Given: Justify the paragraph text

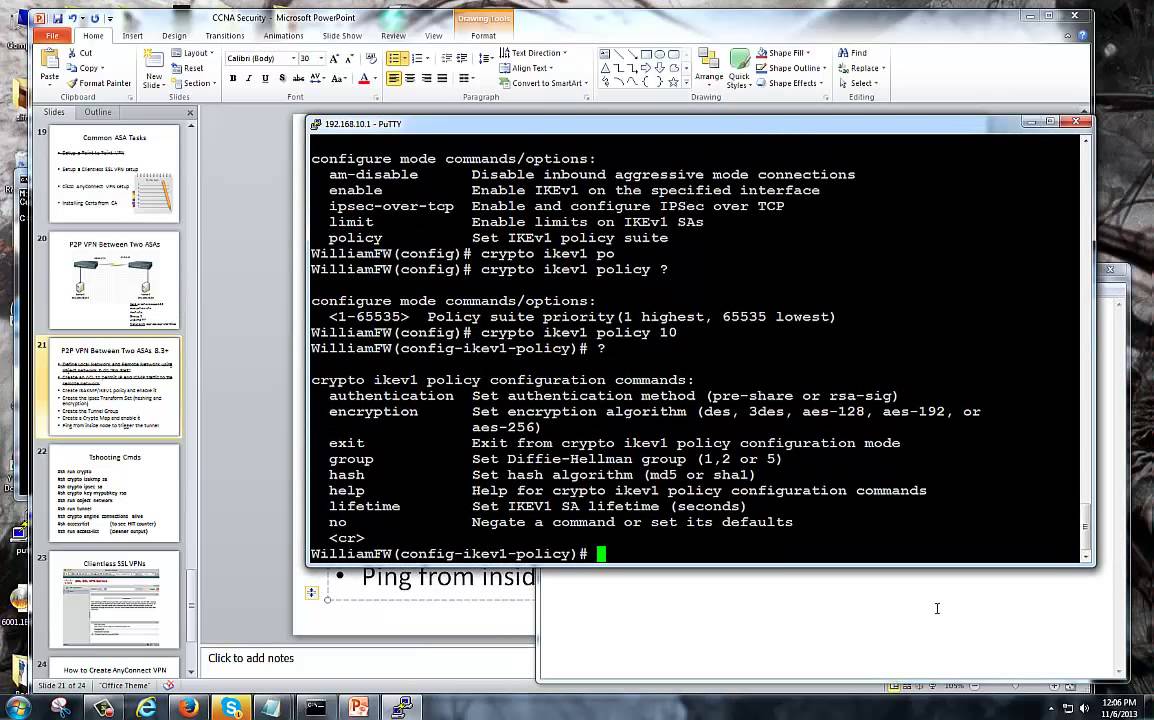Looking at the screenshot, I should [x=442, y=78].
